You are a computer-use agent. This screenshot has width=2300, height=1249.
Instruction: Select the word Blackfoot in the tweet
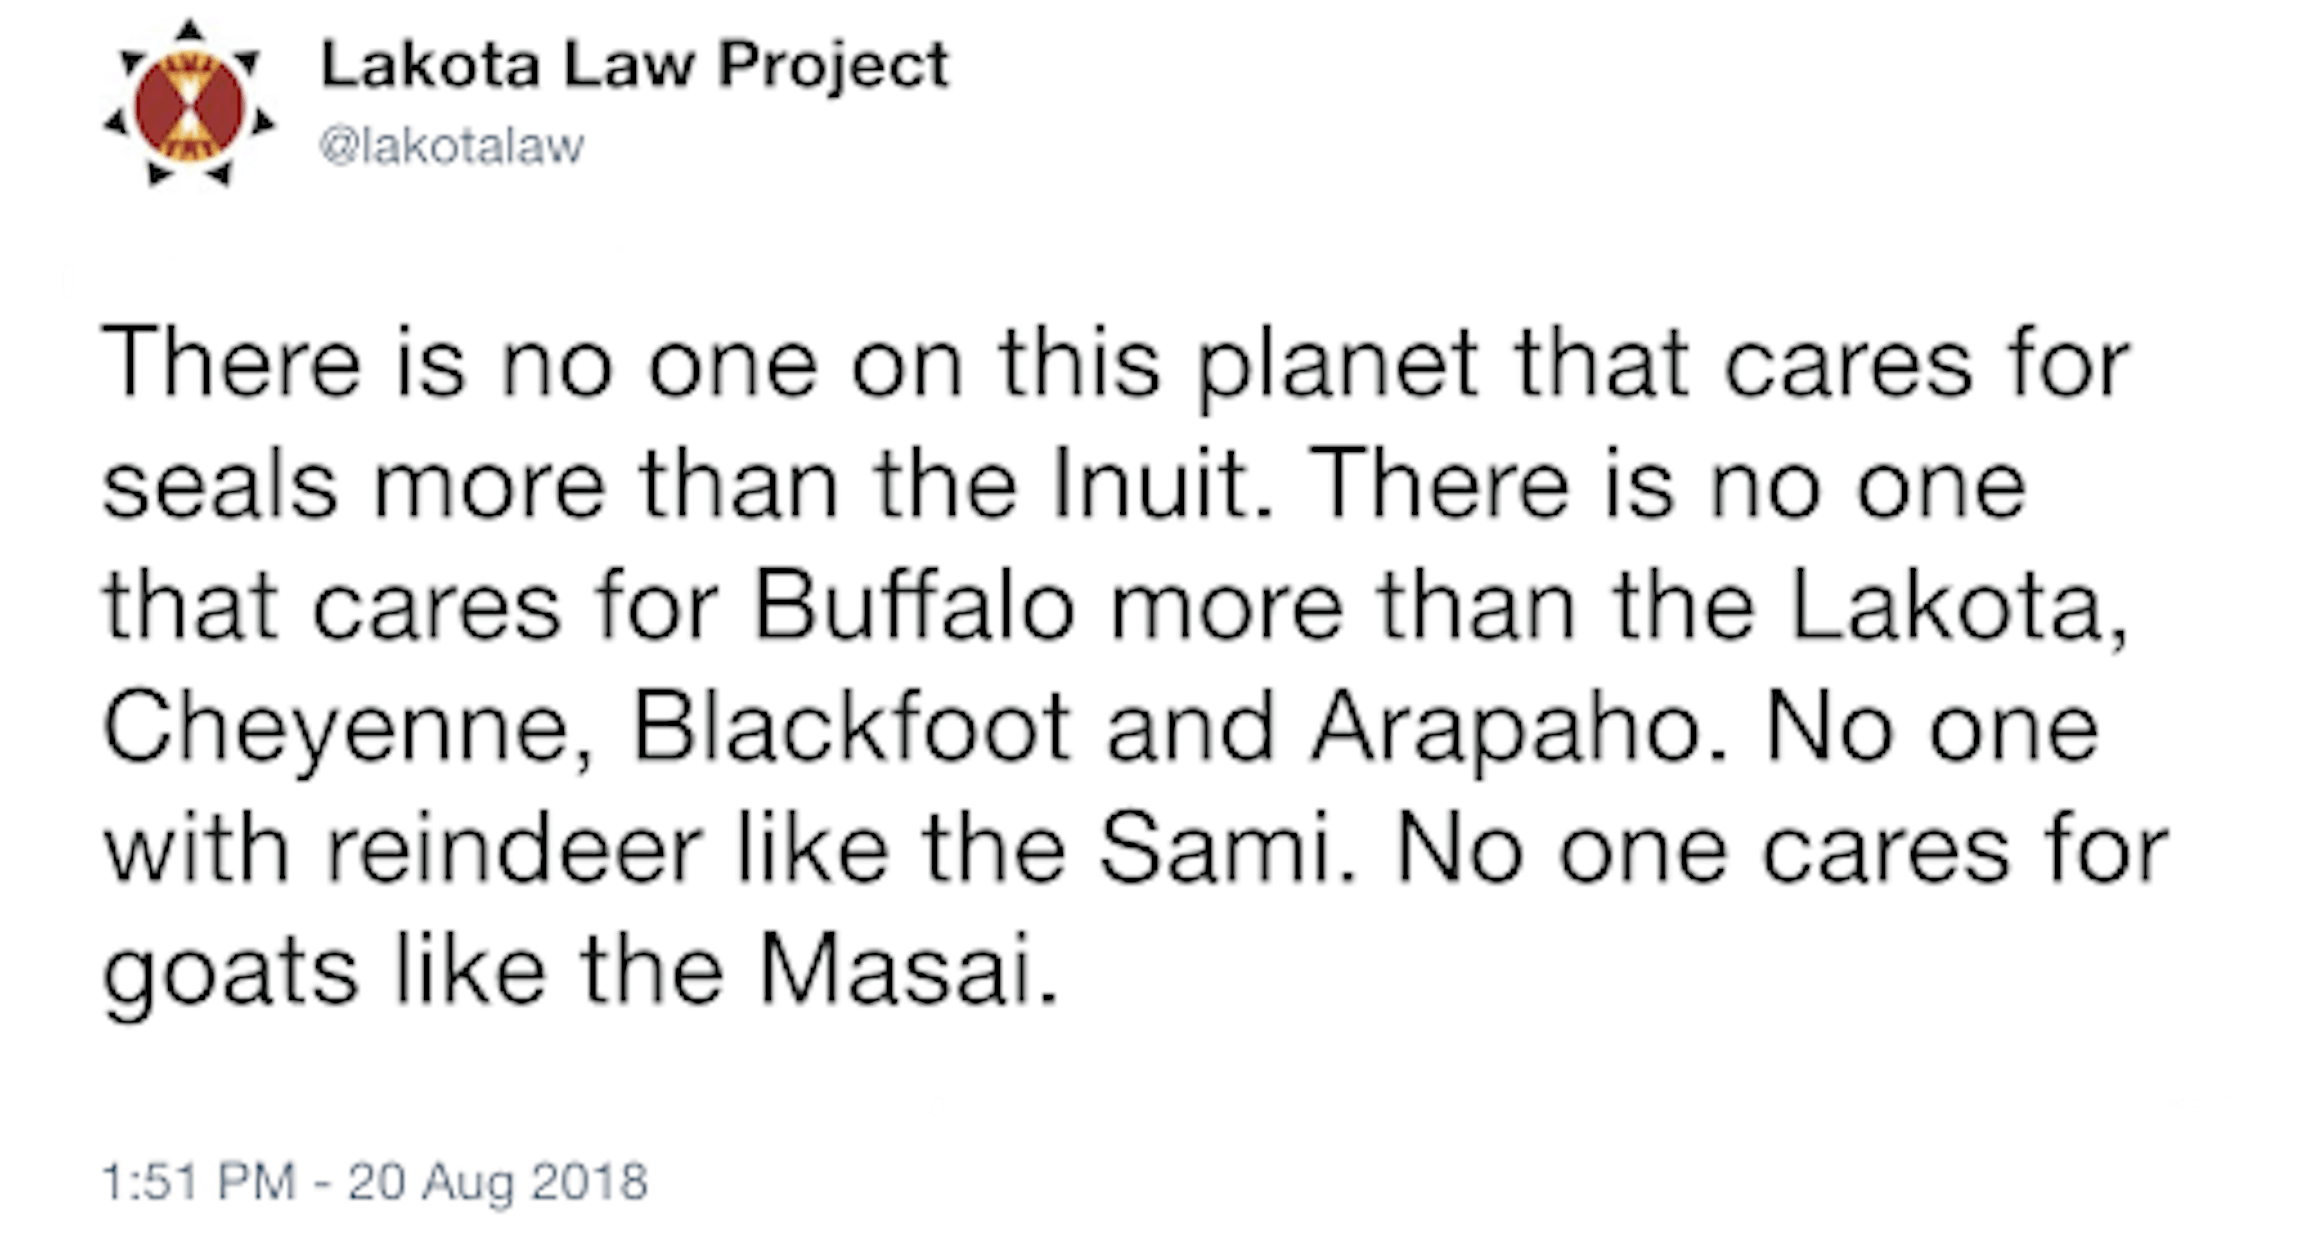(x=851, y=727)
